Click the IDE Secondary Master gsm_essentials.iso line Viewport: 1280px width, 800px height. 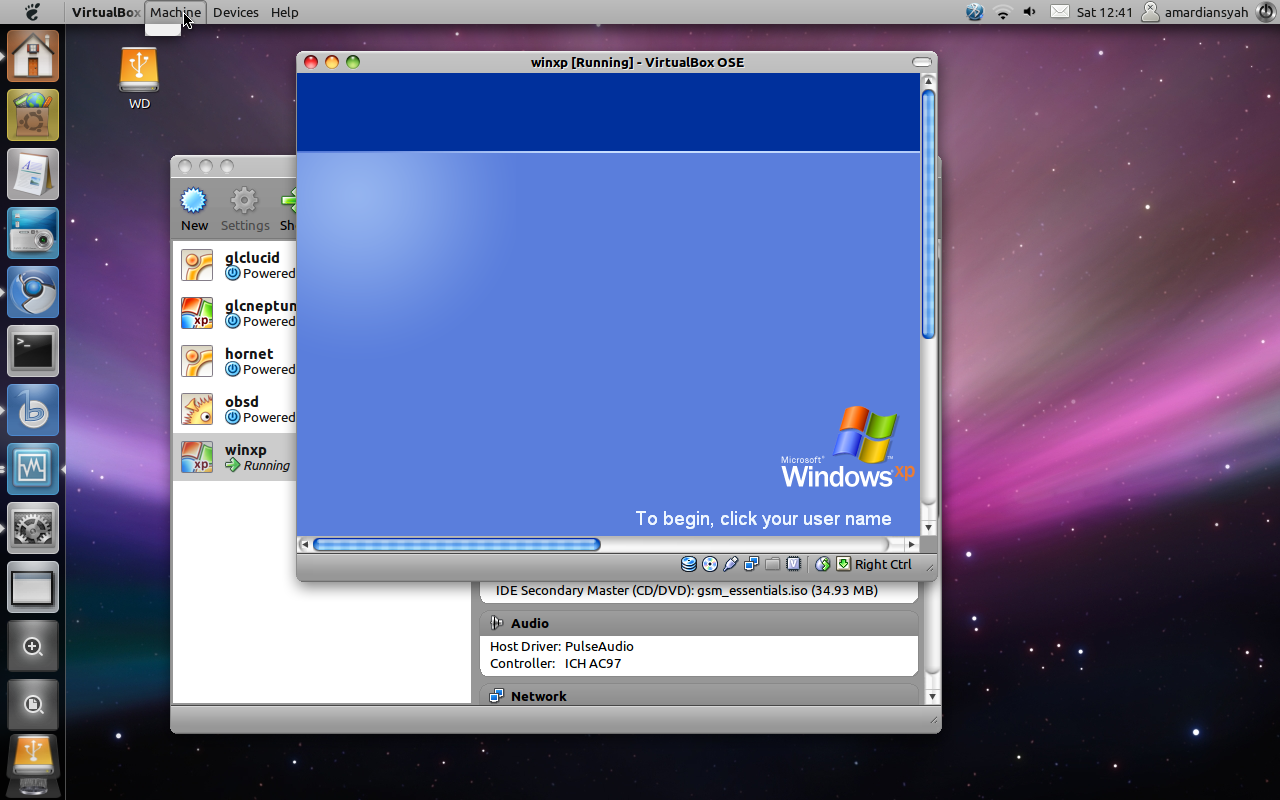pos(687,590)
